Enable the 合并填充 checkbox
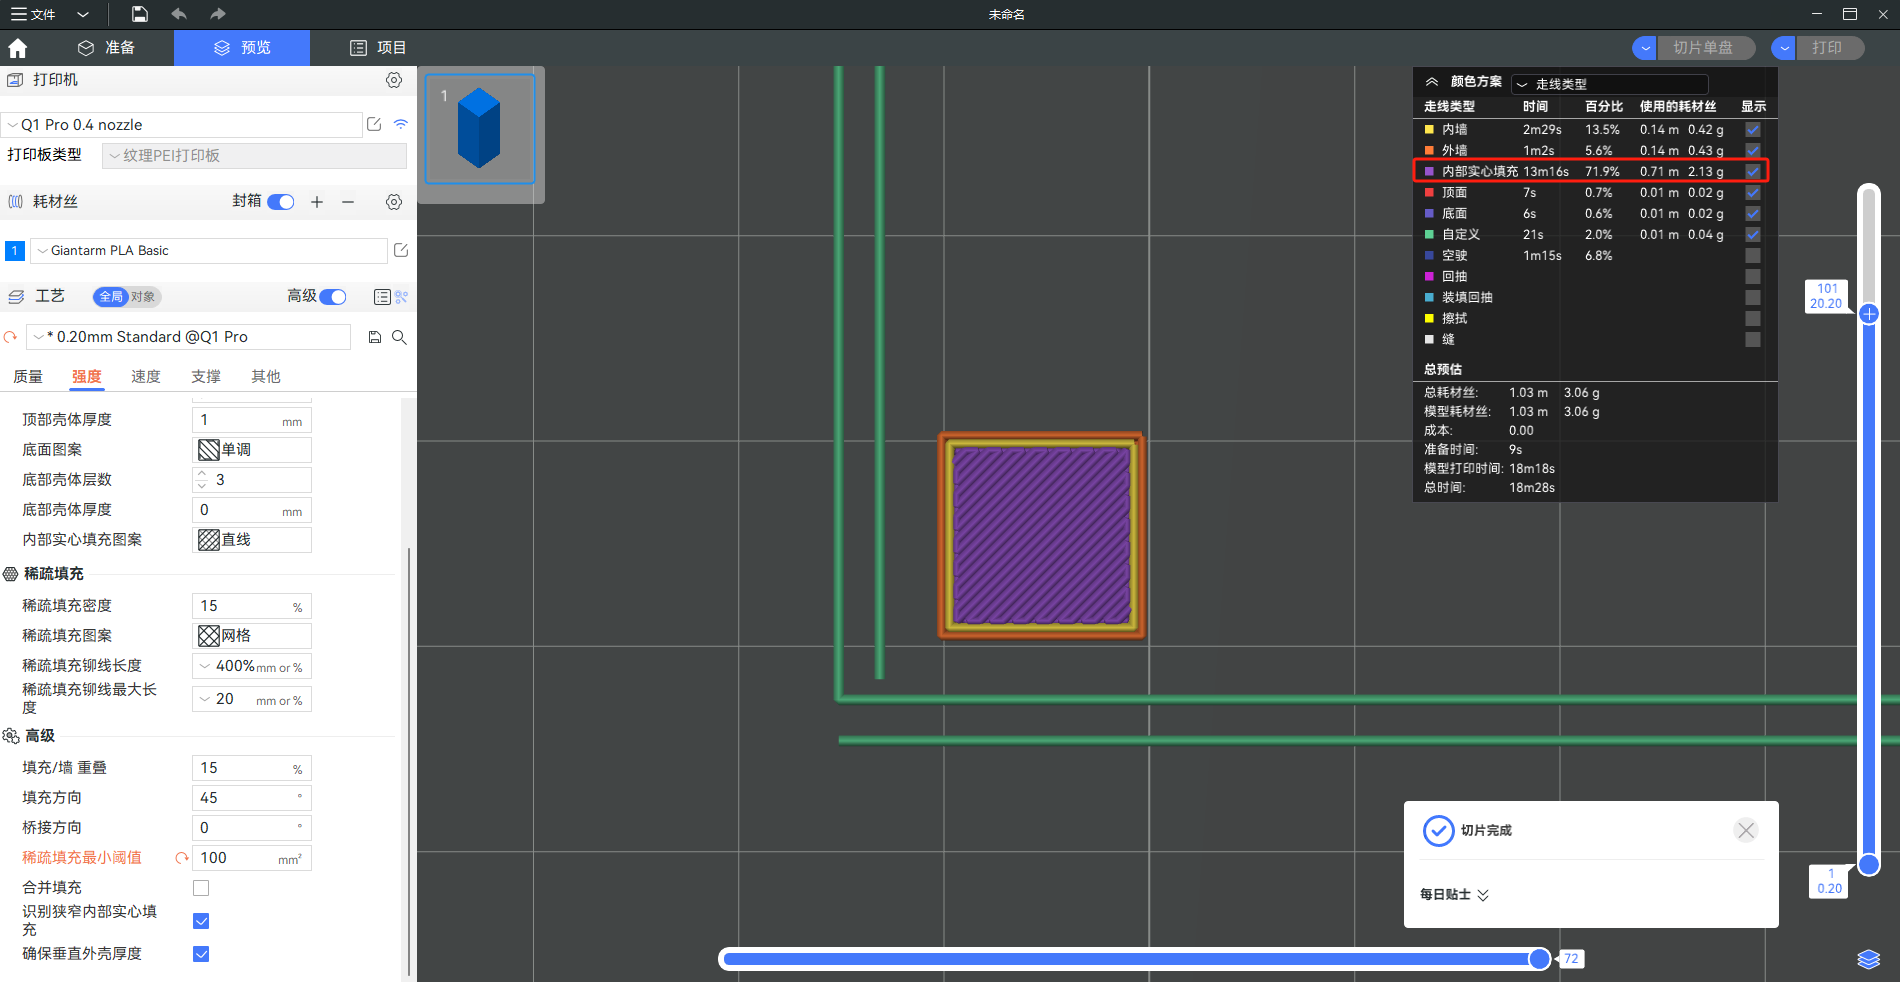The height and width of the screenshot is (982, 1900). point(201,888)
